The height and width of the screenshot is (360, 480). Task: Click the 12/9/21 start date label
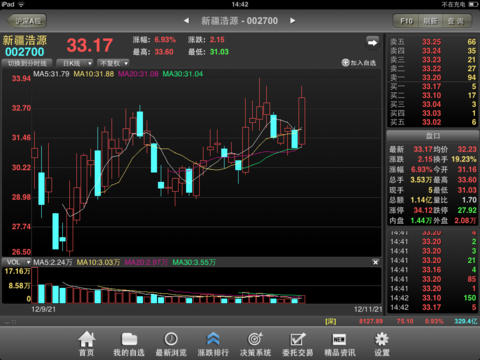pos(44,309)
